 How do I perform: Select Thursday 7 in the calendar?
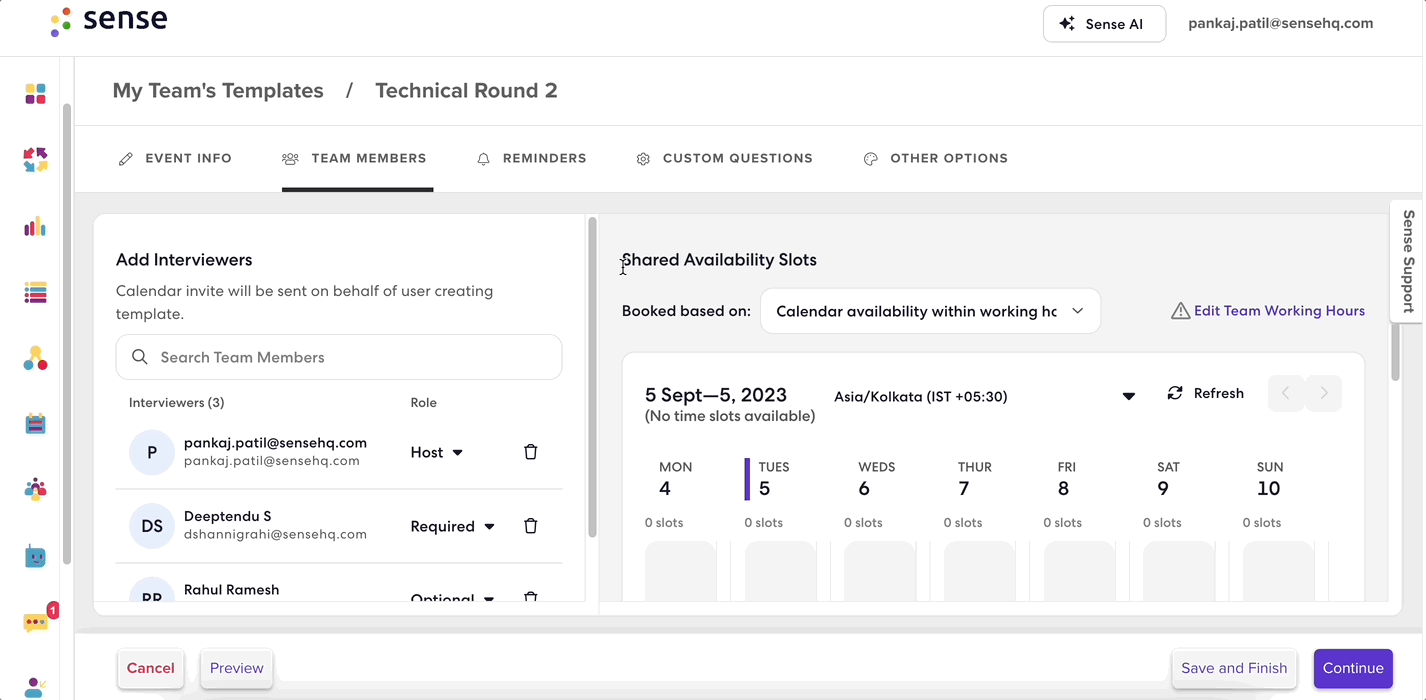click(974, 479)
